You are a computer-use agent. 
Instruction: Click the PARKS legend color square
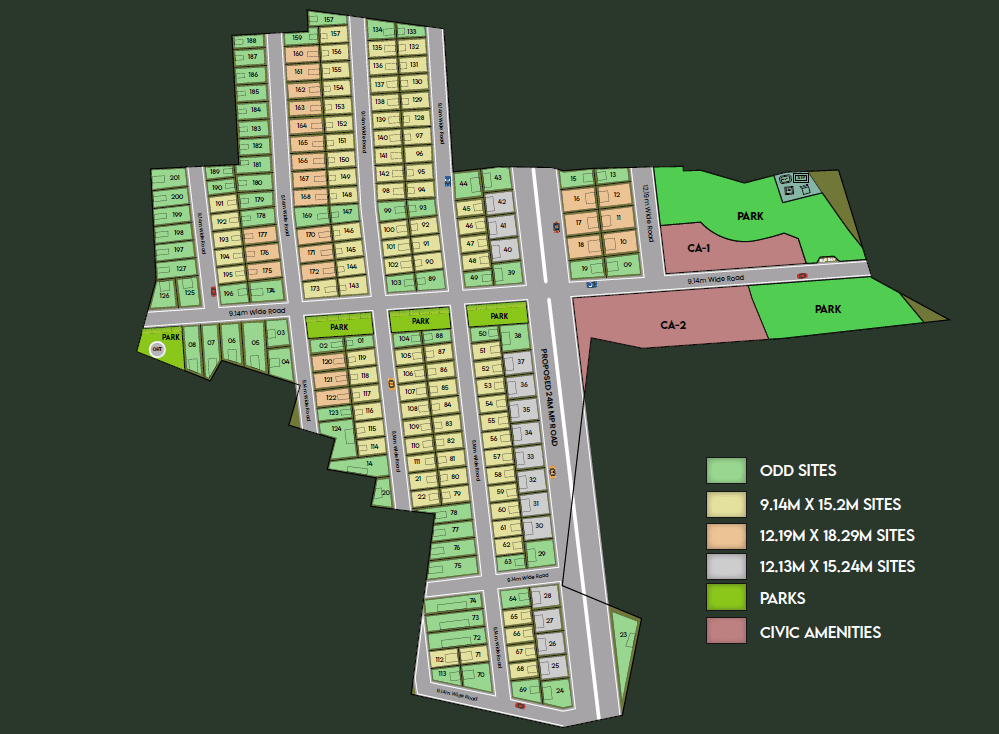pos(725,598)
